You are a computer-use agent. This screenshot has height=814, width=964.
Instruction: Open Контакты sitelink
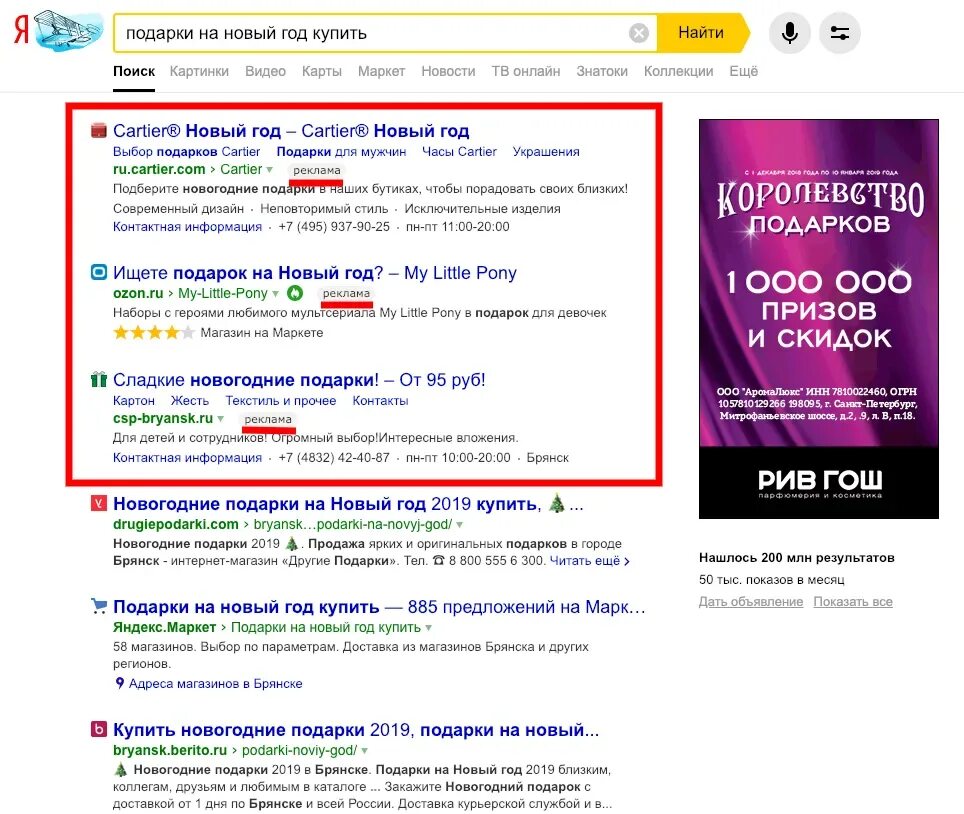point(380,400)
